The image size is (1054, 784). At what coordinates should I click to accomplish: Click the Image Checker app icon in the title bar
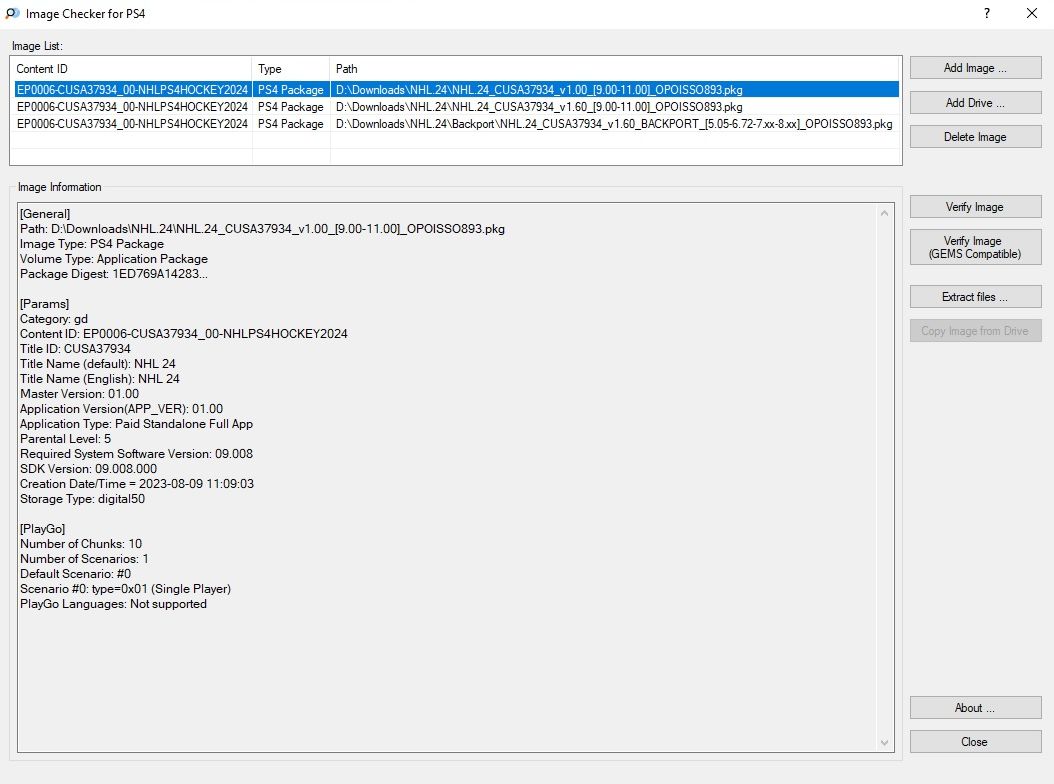[12, 13]
